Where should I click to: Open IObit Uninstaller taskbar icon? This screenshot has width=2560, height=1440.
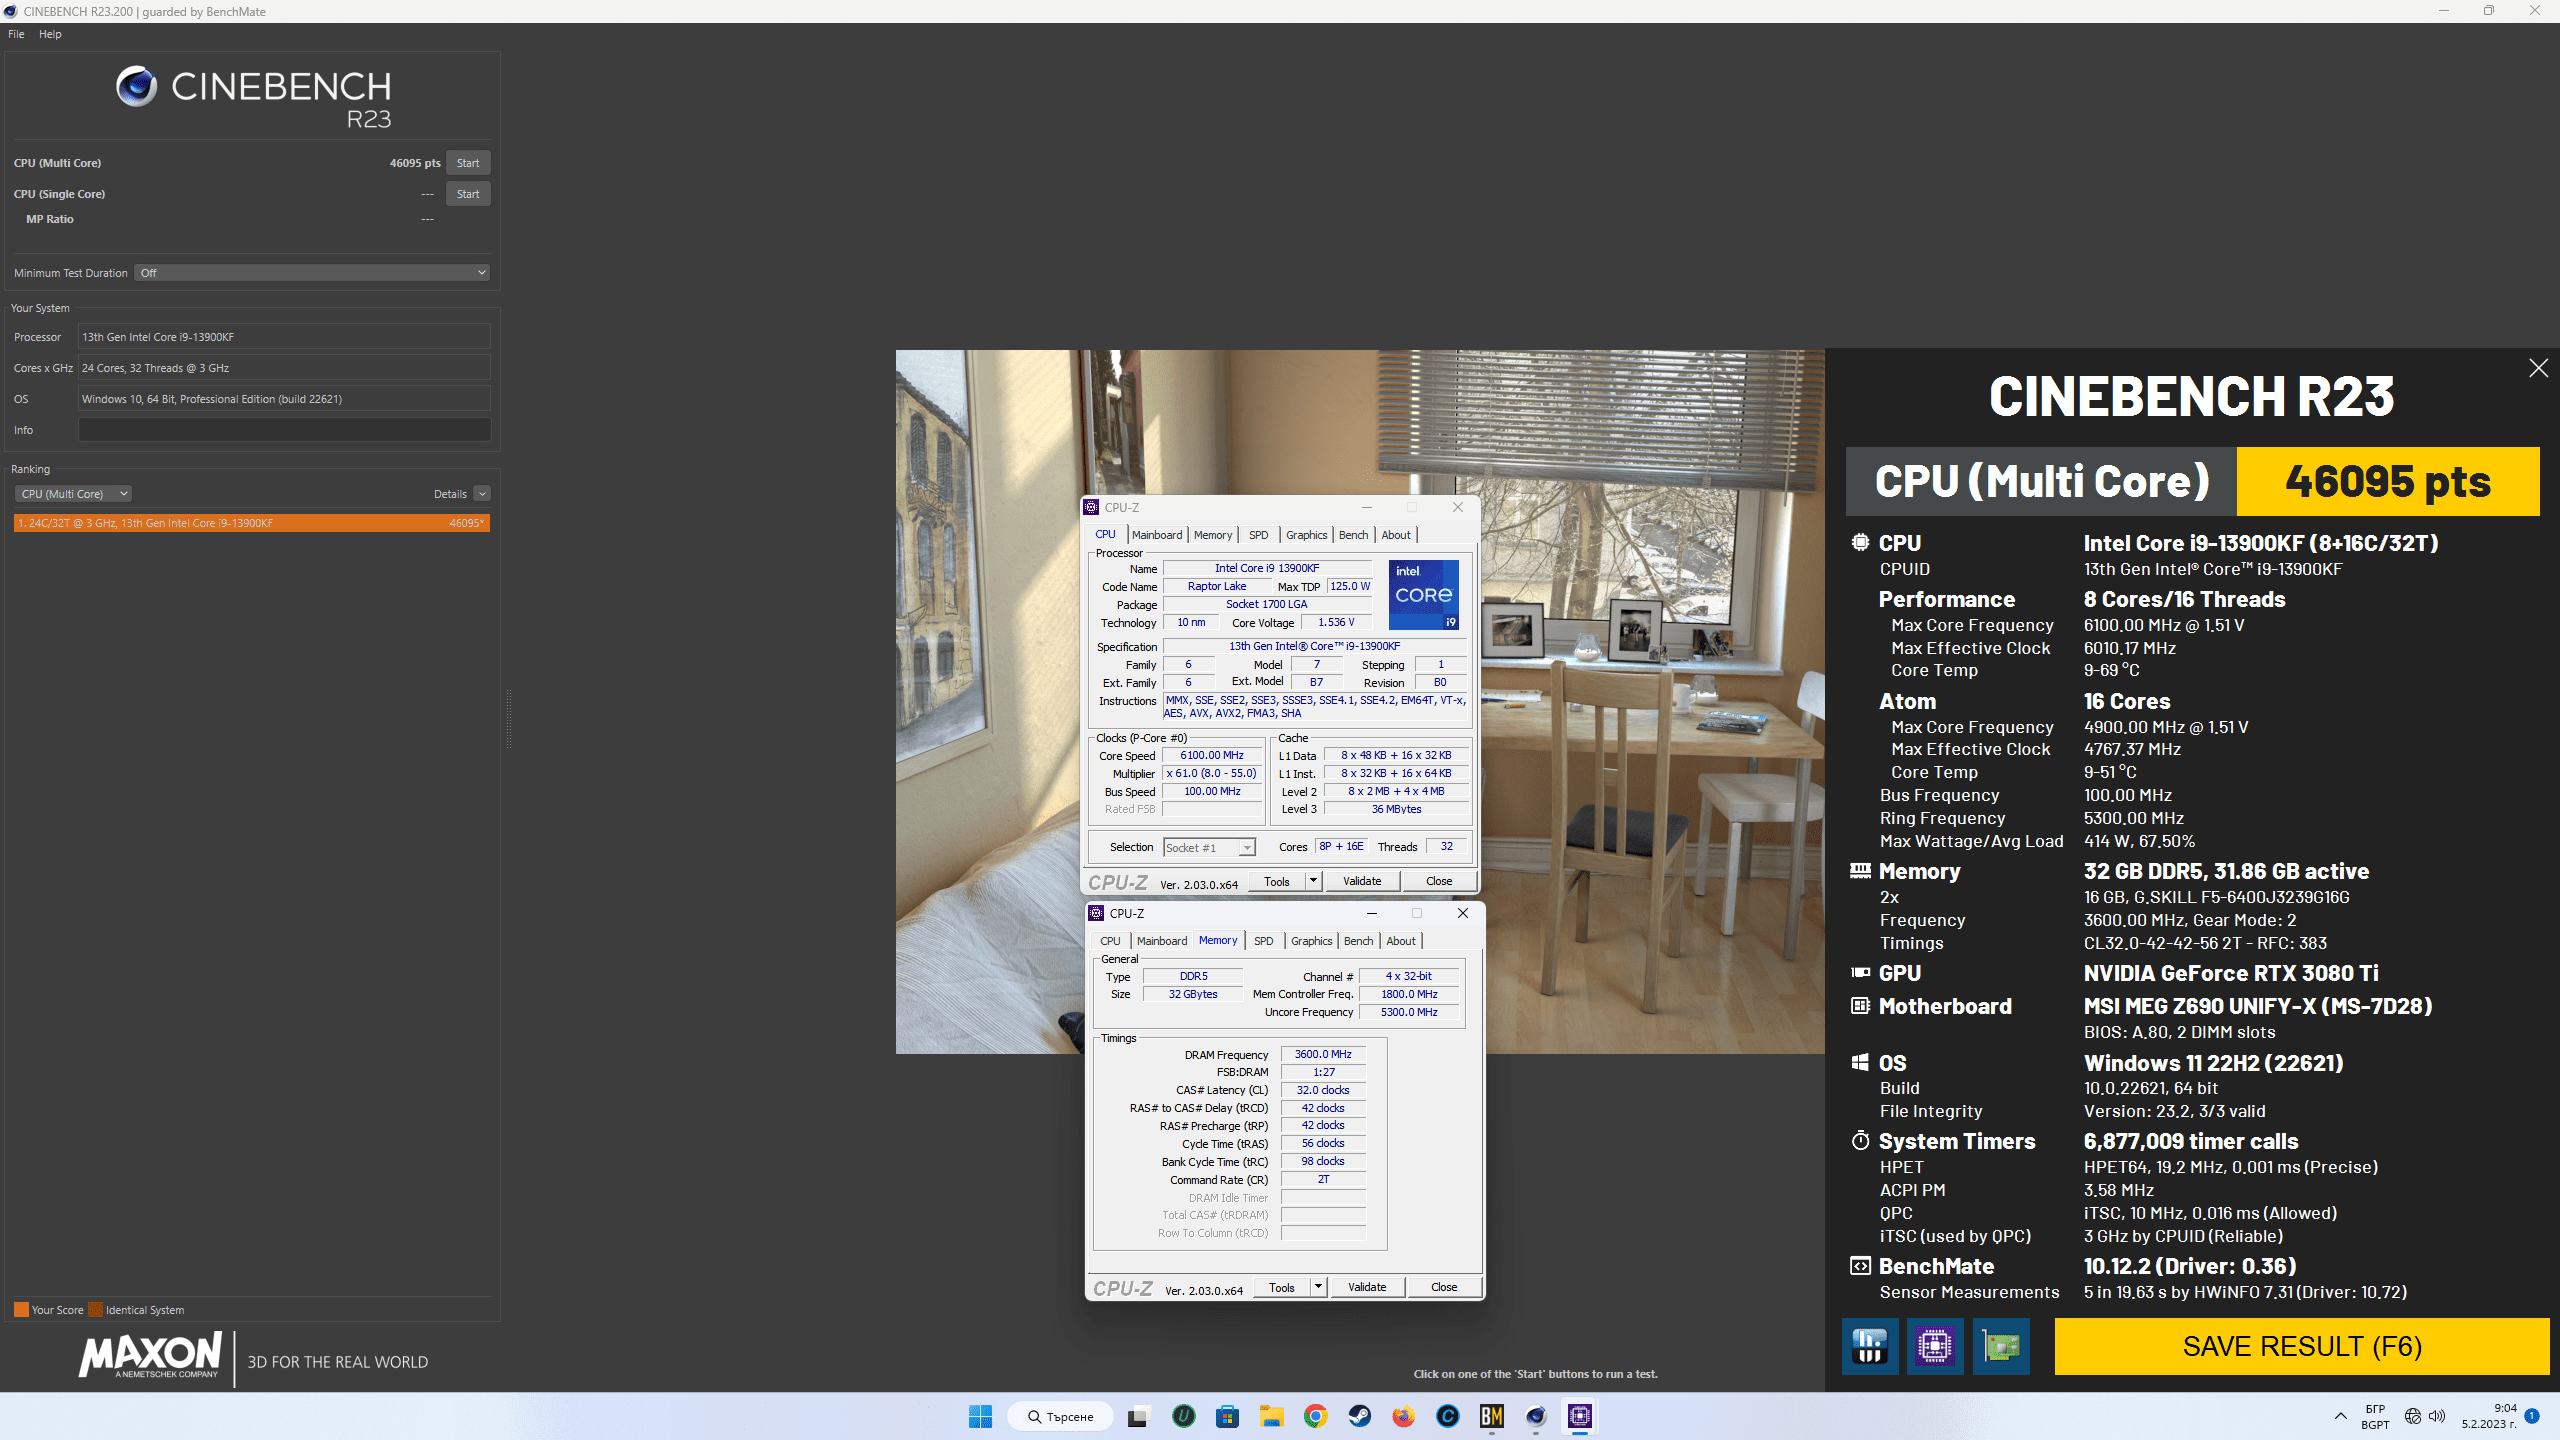click(1184, 1416)
